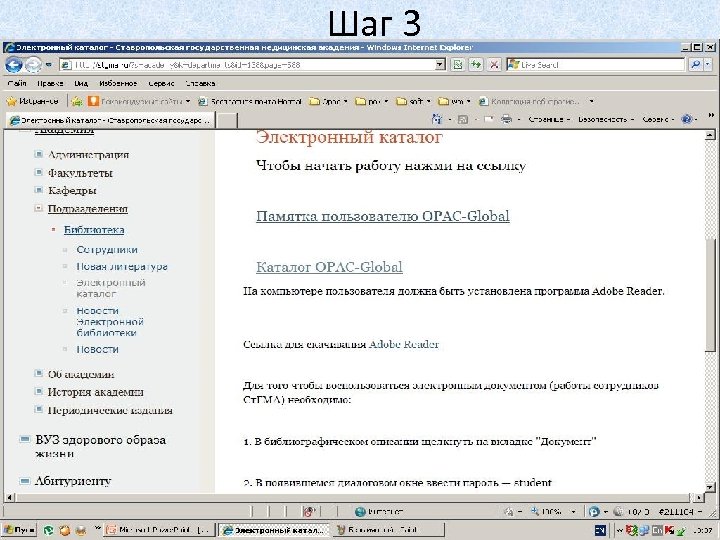
Task: Click the magnifier search button
Action: [x=695, y=65]
